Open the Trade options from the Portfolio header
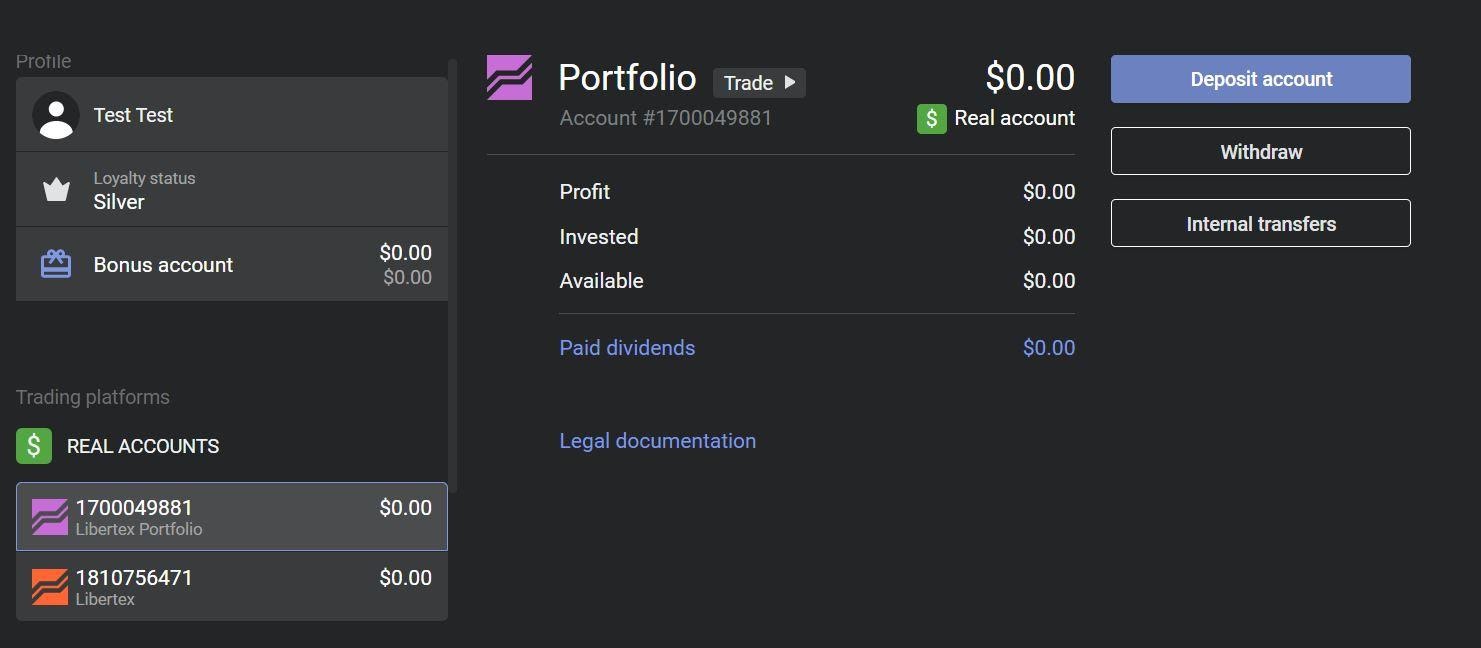The height and width of the screenshot is (648, 1481). coord(759,83)
